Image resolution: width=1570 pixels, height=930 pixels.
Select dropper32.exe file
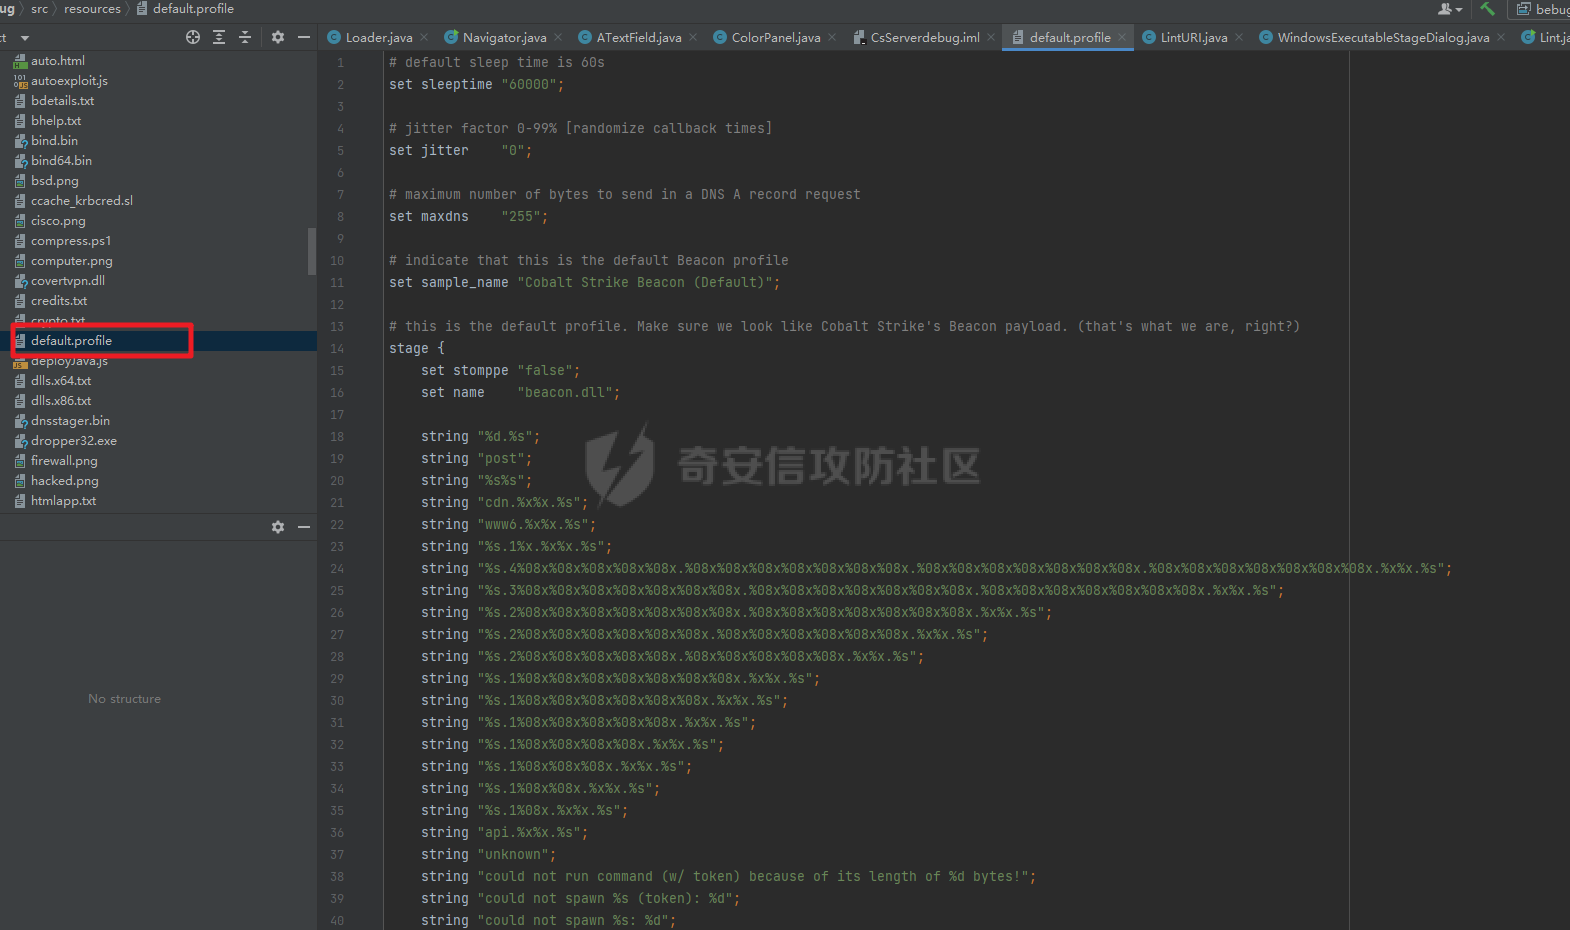pos(74,441)
